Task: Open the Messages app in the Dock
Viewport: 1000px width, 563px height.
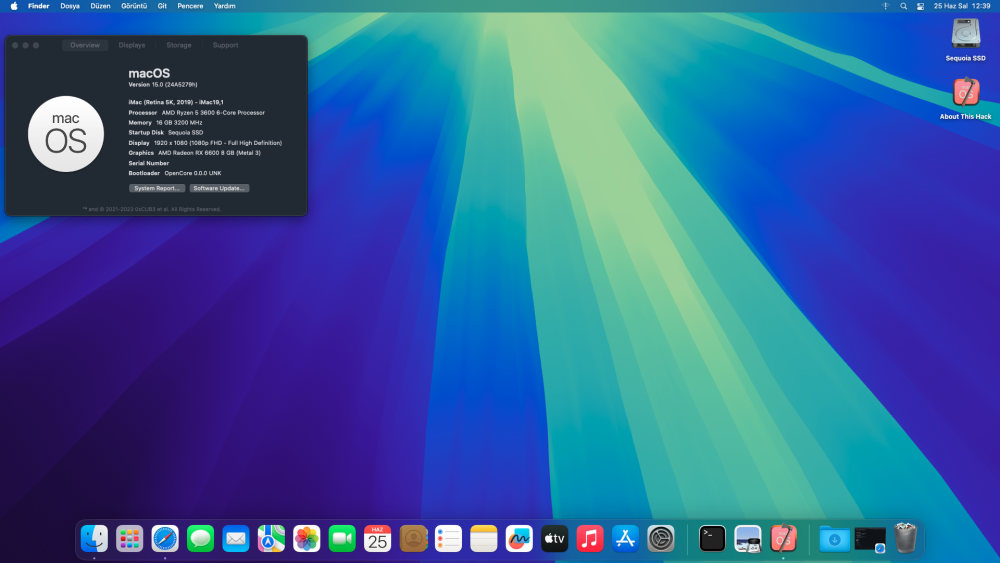Action: pos(200,539)
